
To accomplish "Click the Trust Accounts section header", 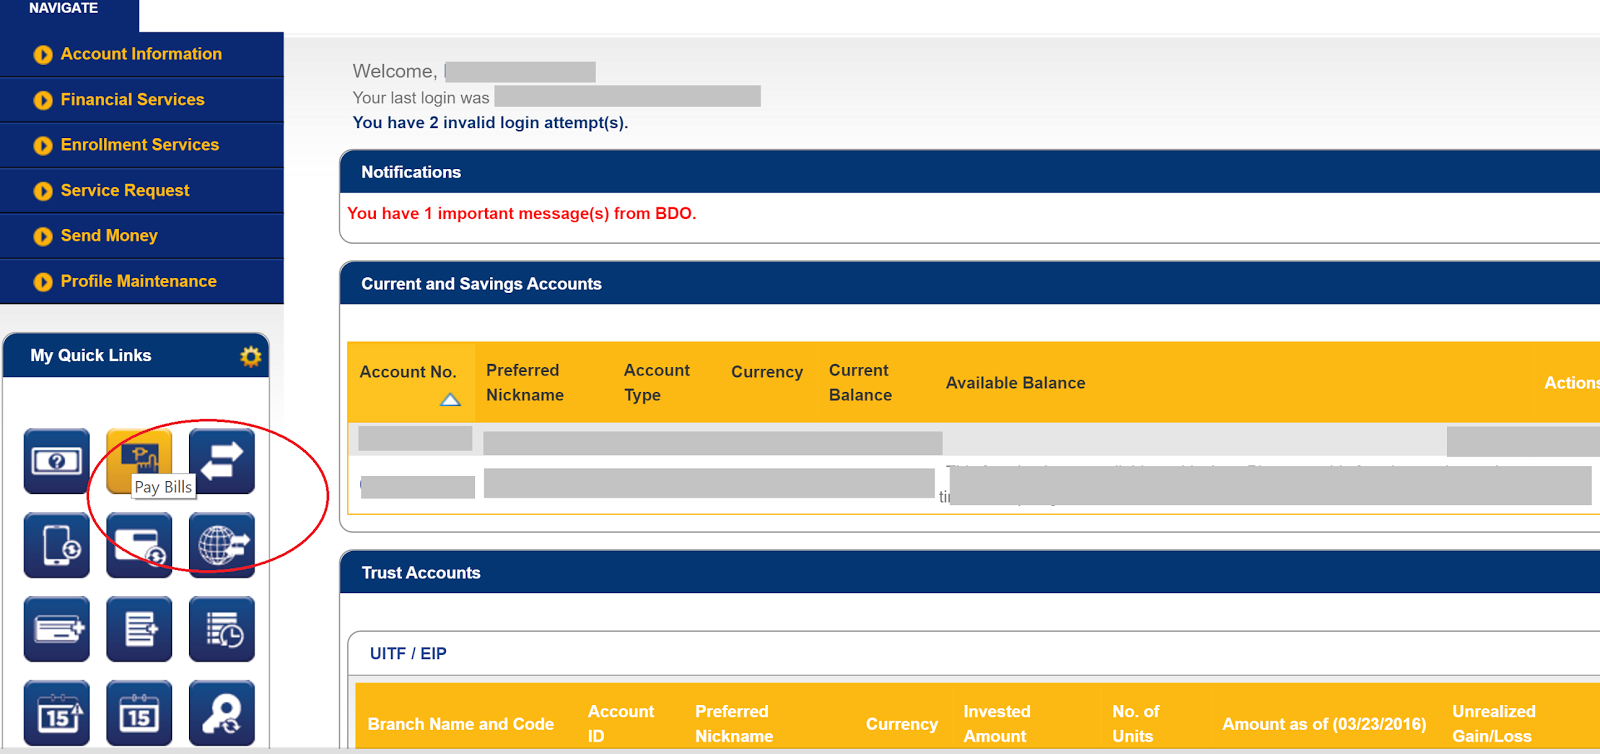I will tap(421, 573).
